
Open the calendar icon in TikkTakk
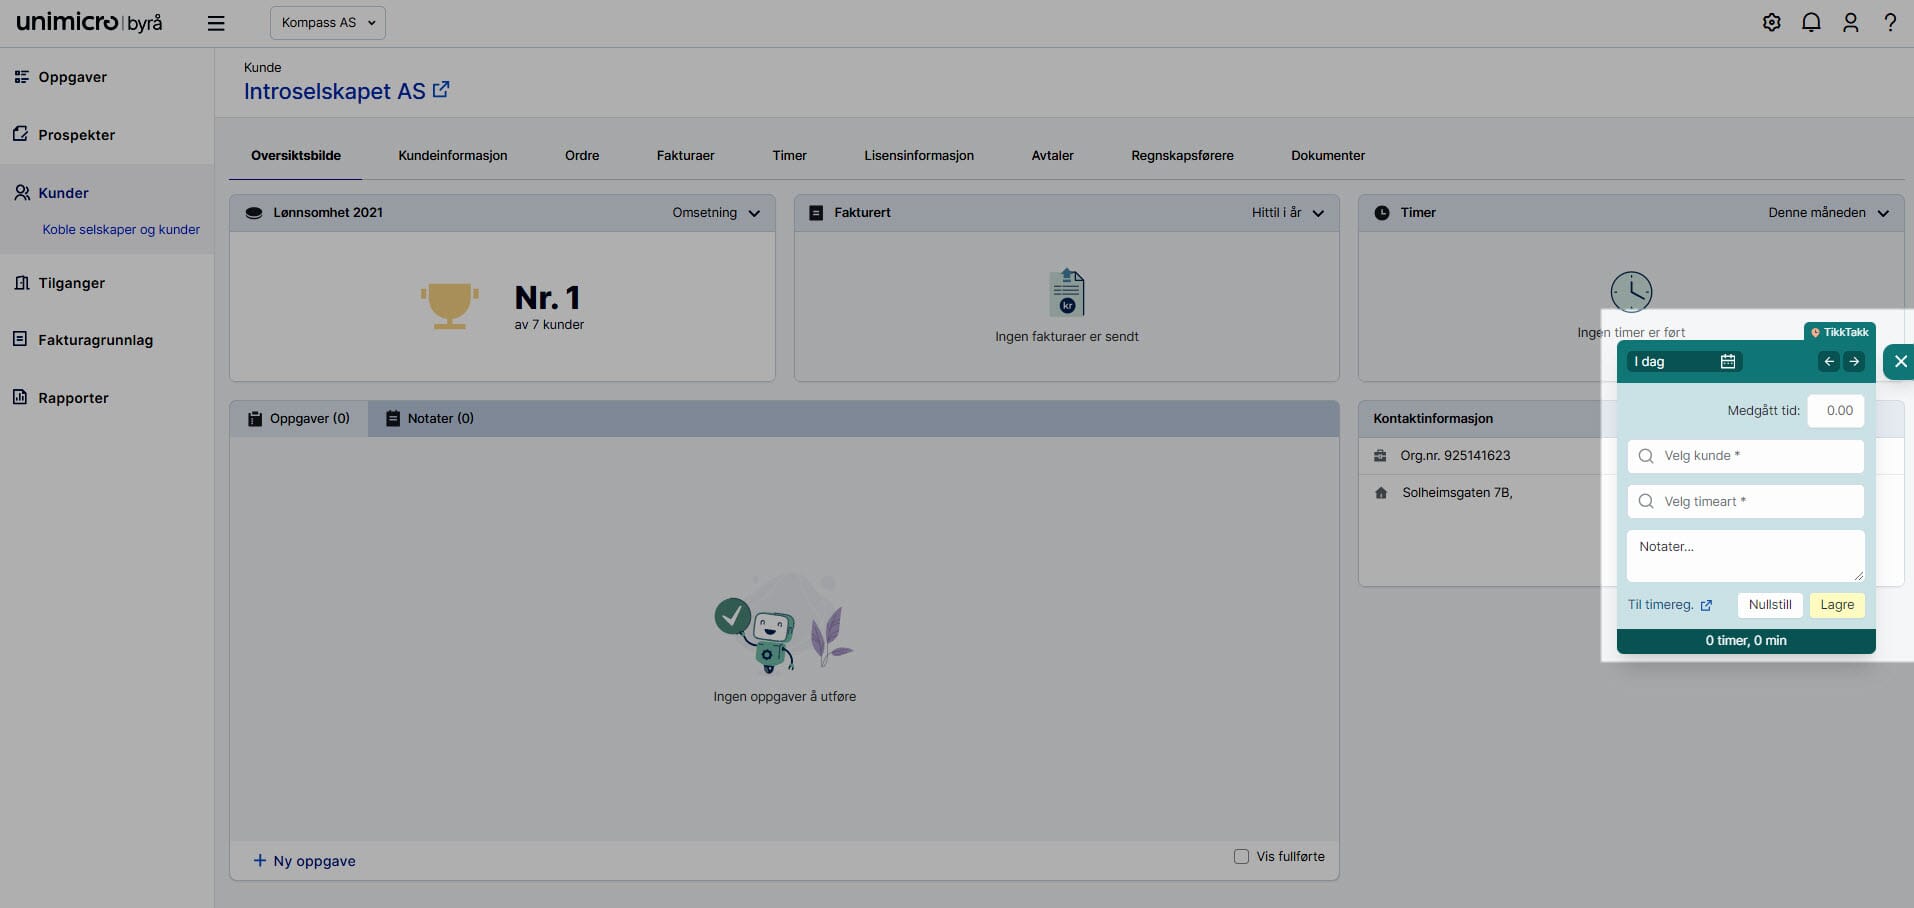click(1728, 361)
